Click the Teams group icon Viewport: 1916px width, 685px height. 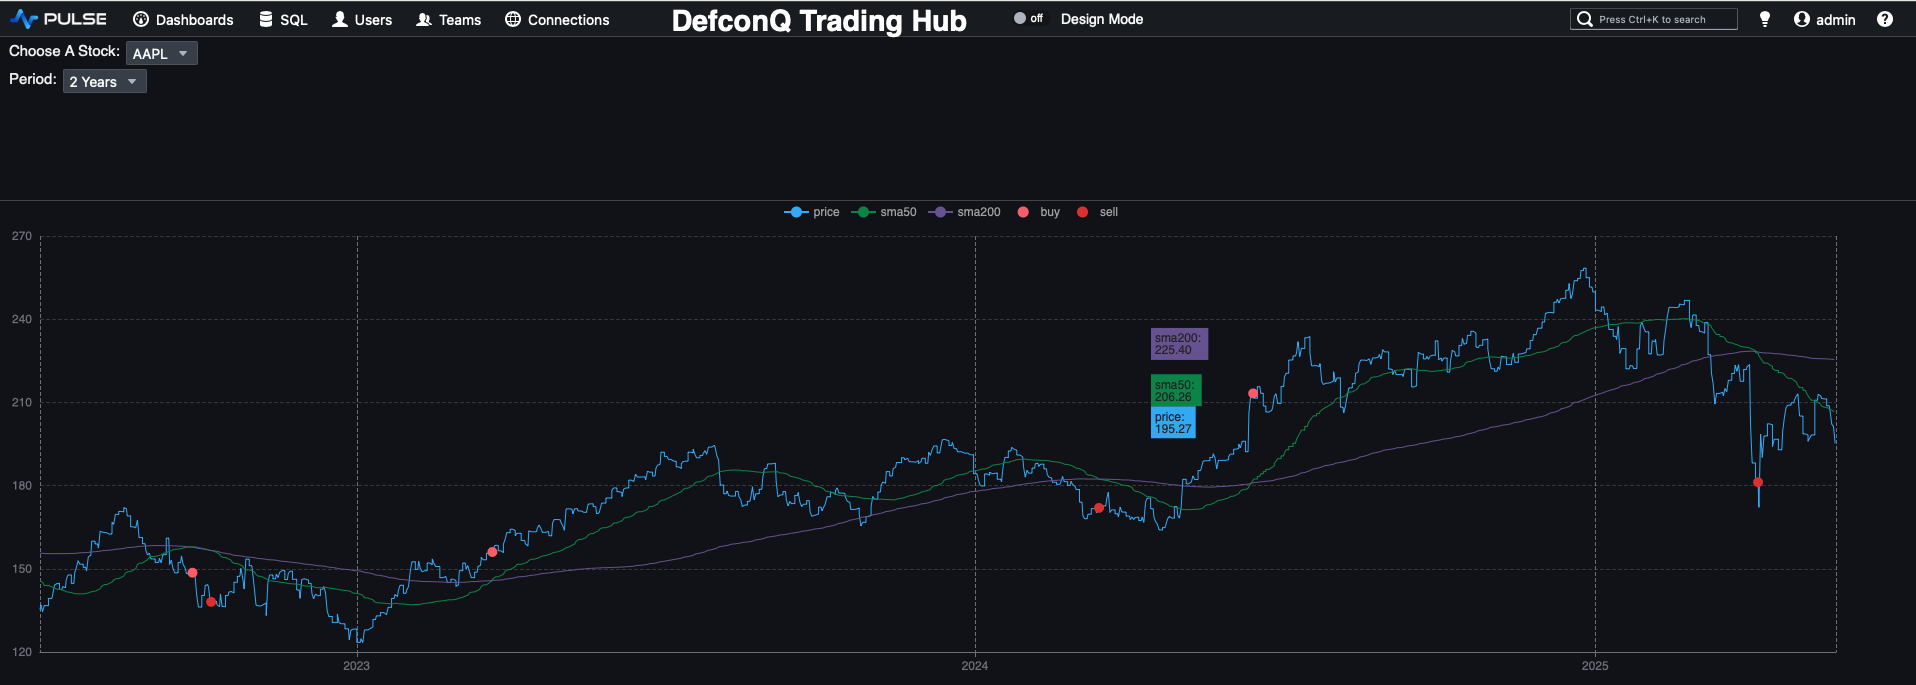(424, 19)
